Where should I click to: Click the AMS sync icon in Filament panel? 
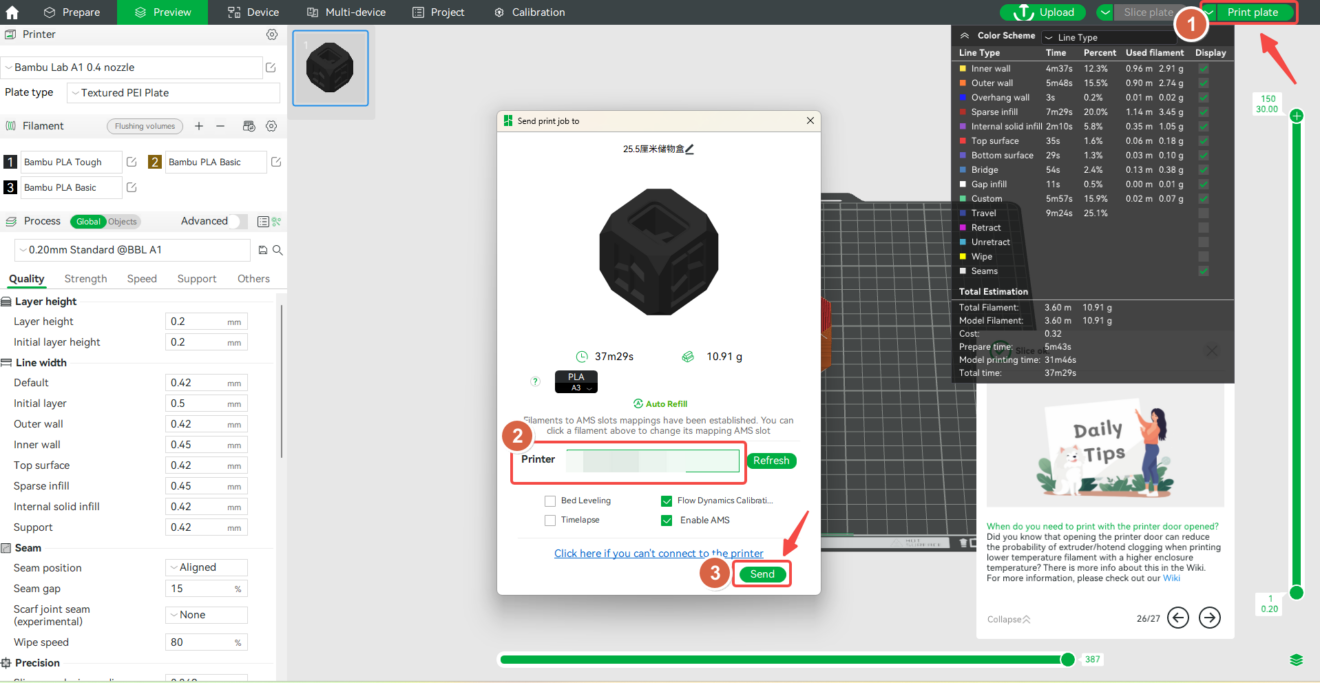coord(248,127)
